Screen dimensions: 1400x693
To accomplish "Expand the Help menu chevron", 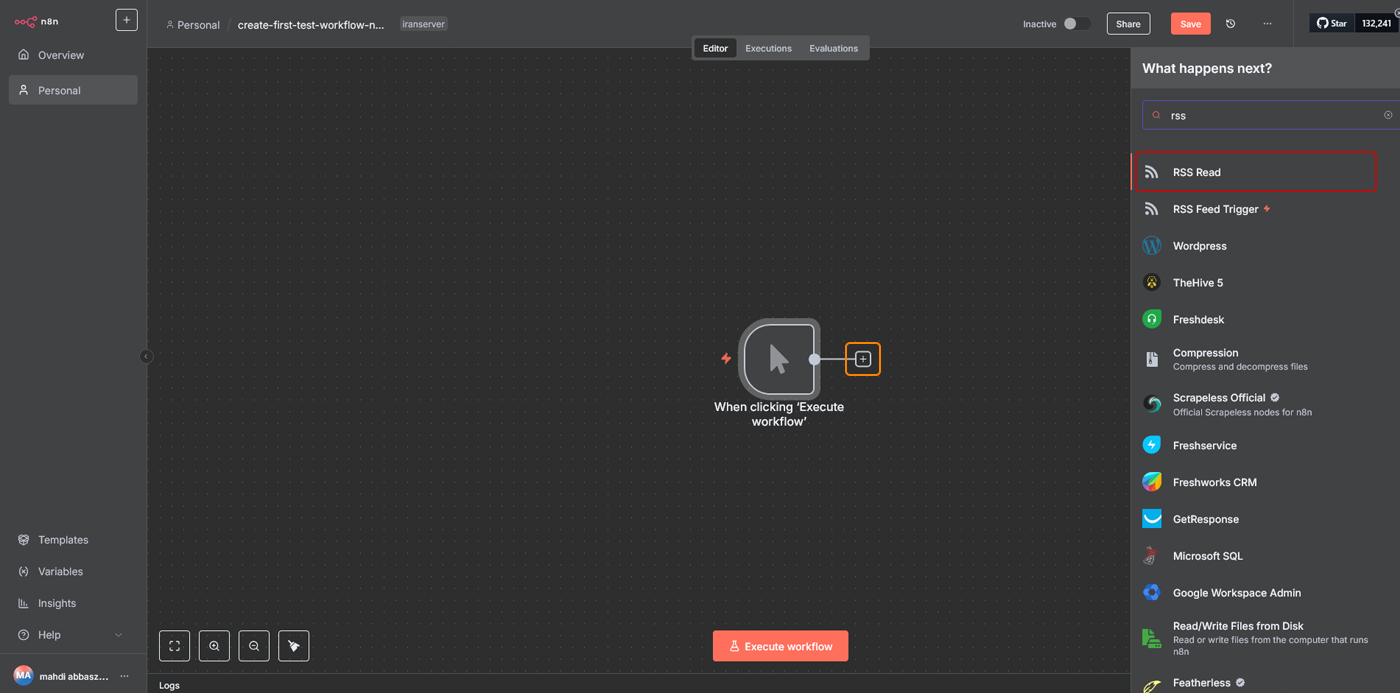I will click(x=118, y=635).
